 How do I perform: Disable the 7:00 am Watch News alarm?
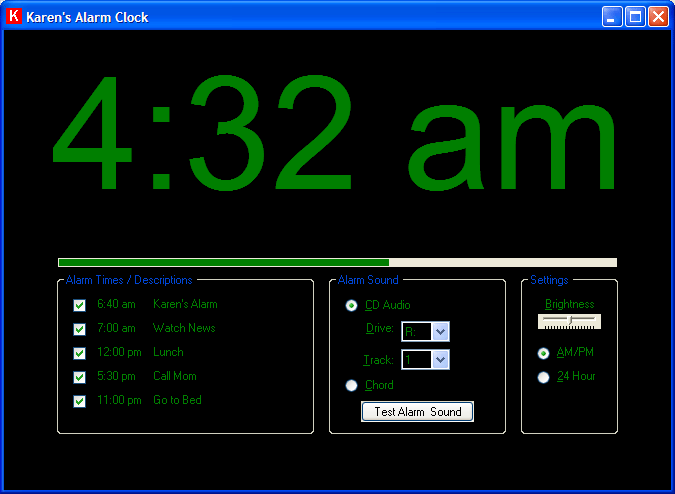[x=80, y=329]
